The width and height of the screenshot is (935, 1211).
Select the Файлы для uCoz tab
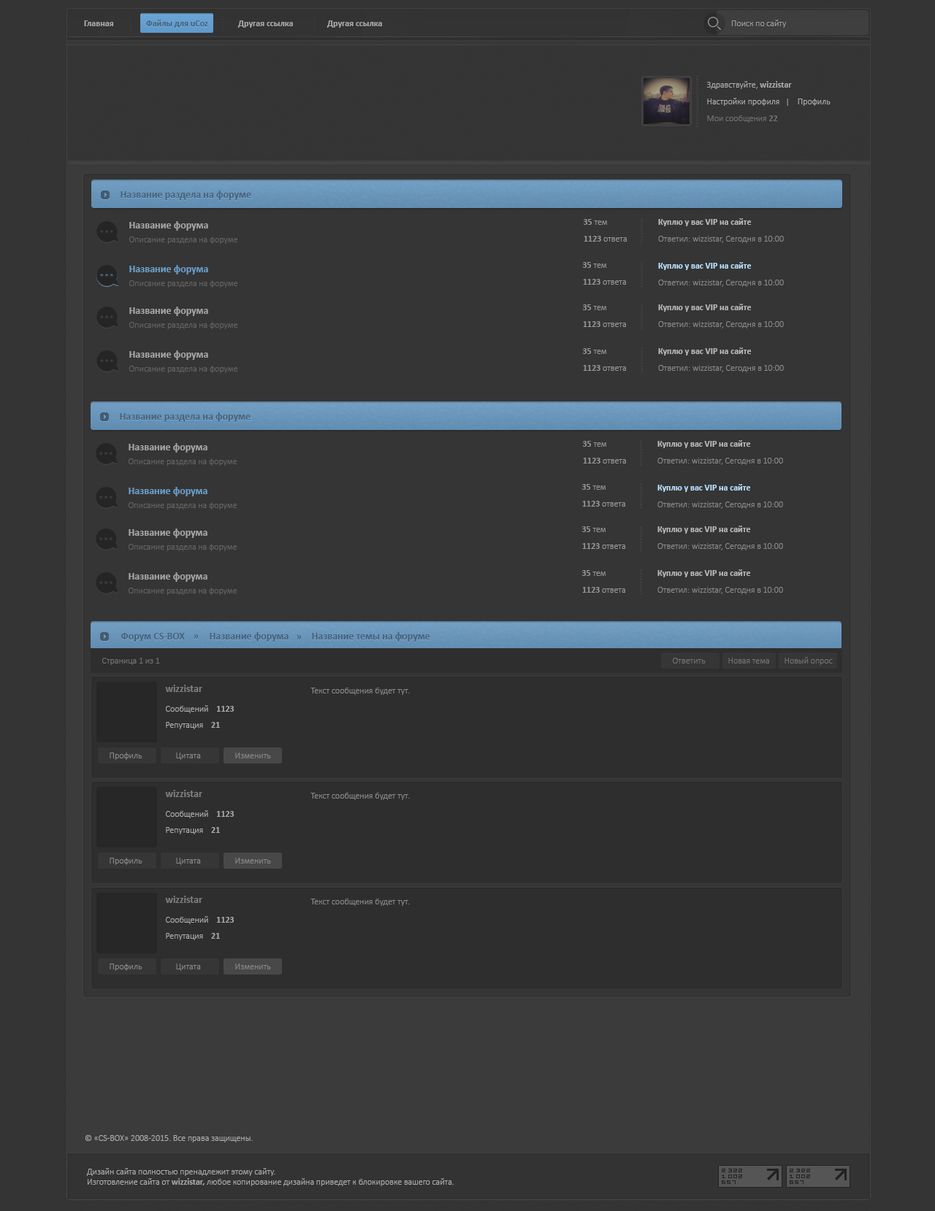[x=176, y=23]
